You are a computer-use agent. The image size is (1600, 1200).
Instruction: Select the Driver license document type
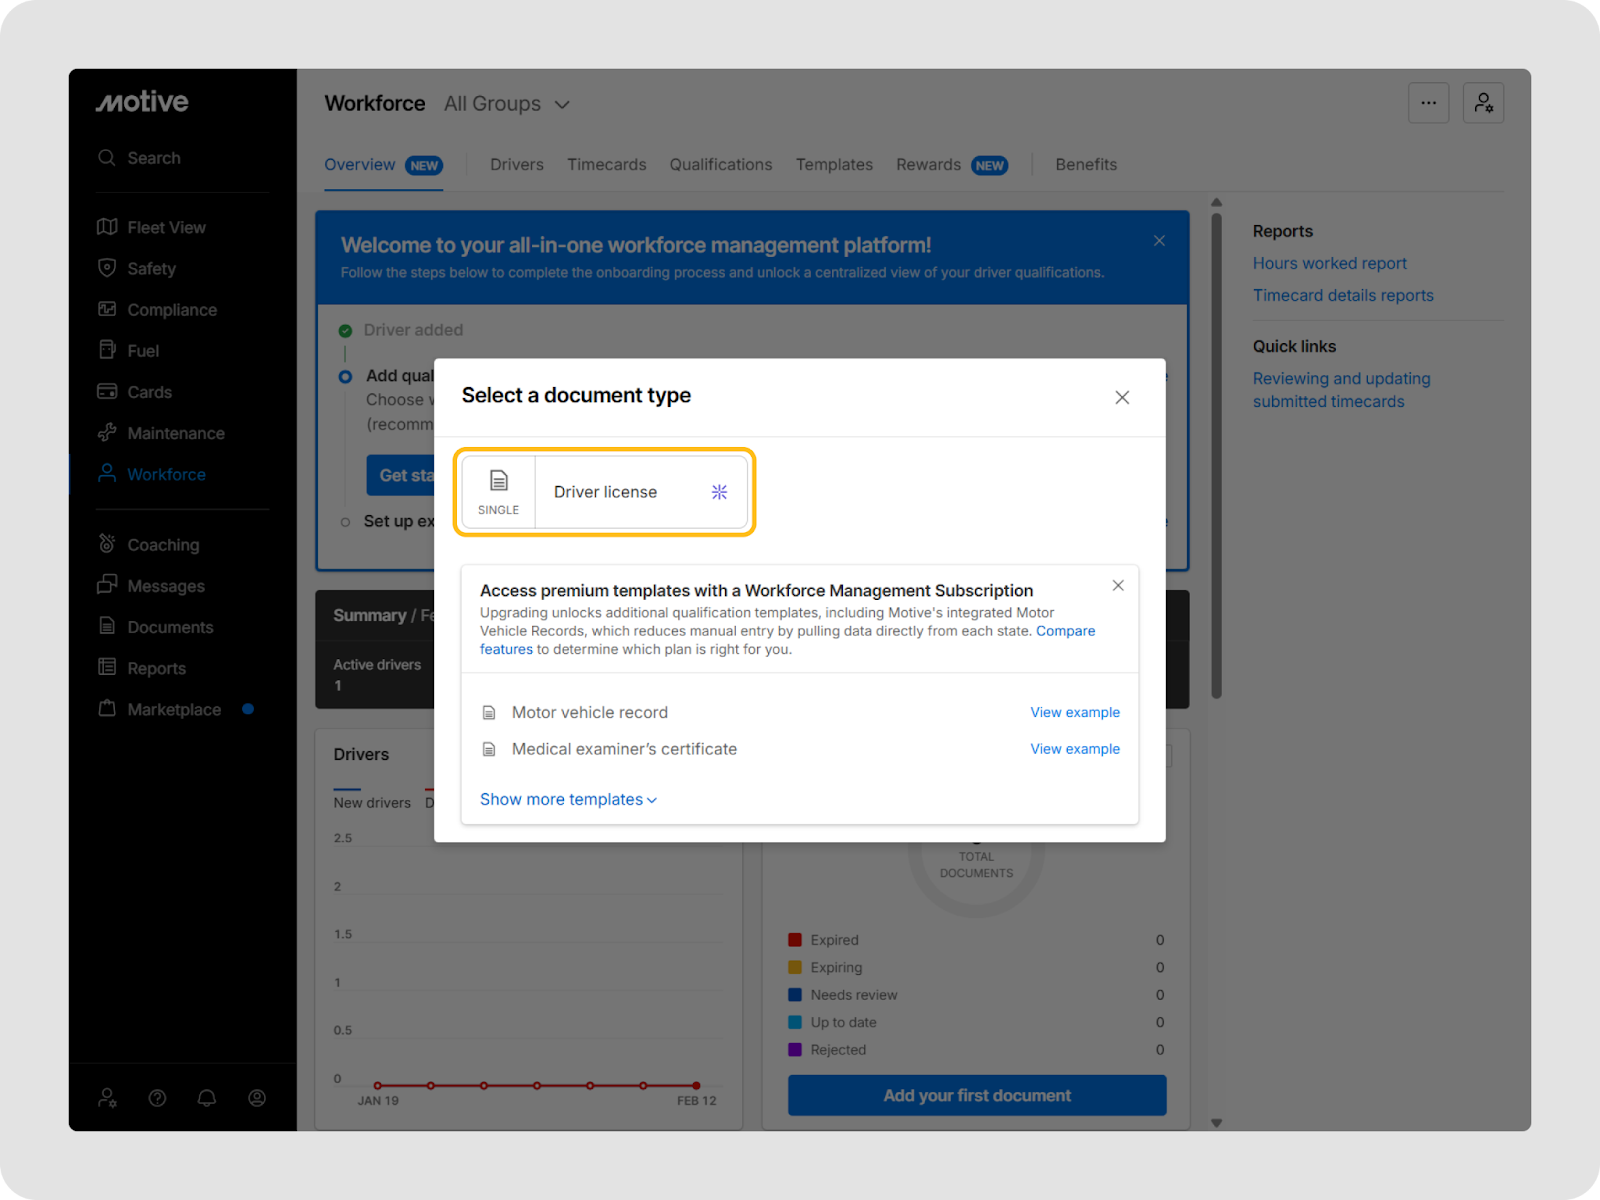point(605,492)
